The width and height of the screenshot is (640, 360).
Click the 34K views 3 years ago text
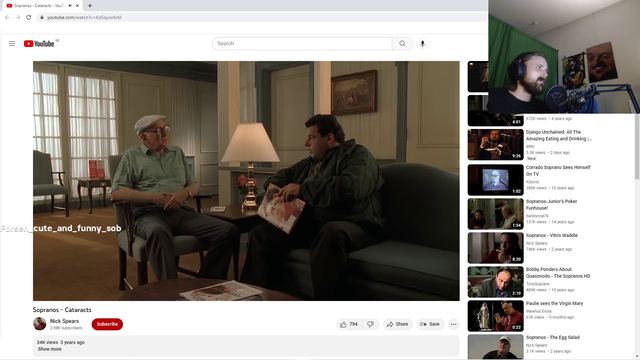[x=60, y=342]
